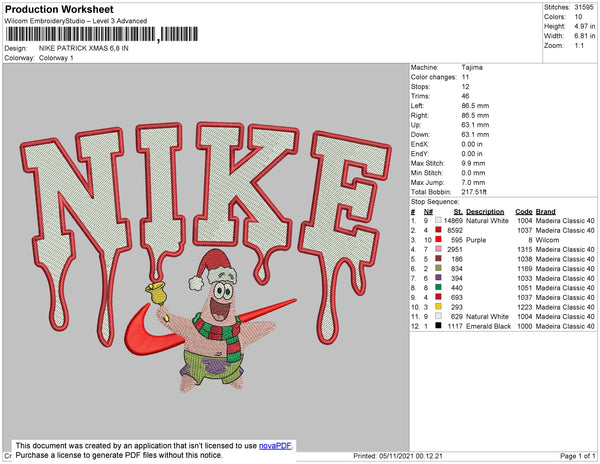Click the Stops value 12
Image resolution: width=600 pixels, height=464 pixels.
point(465,86)
